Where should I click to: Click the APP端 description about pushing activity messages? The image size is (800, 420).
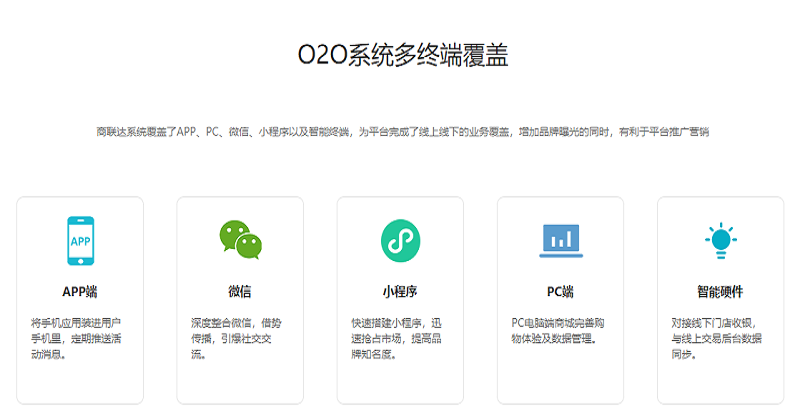[x=79, y=338]
